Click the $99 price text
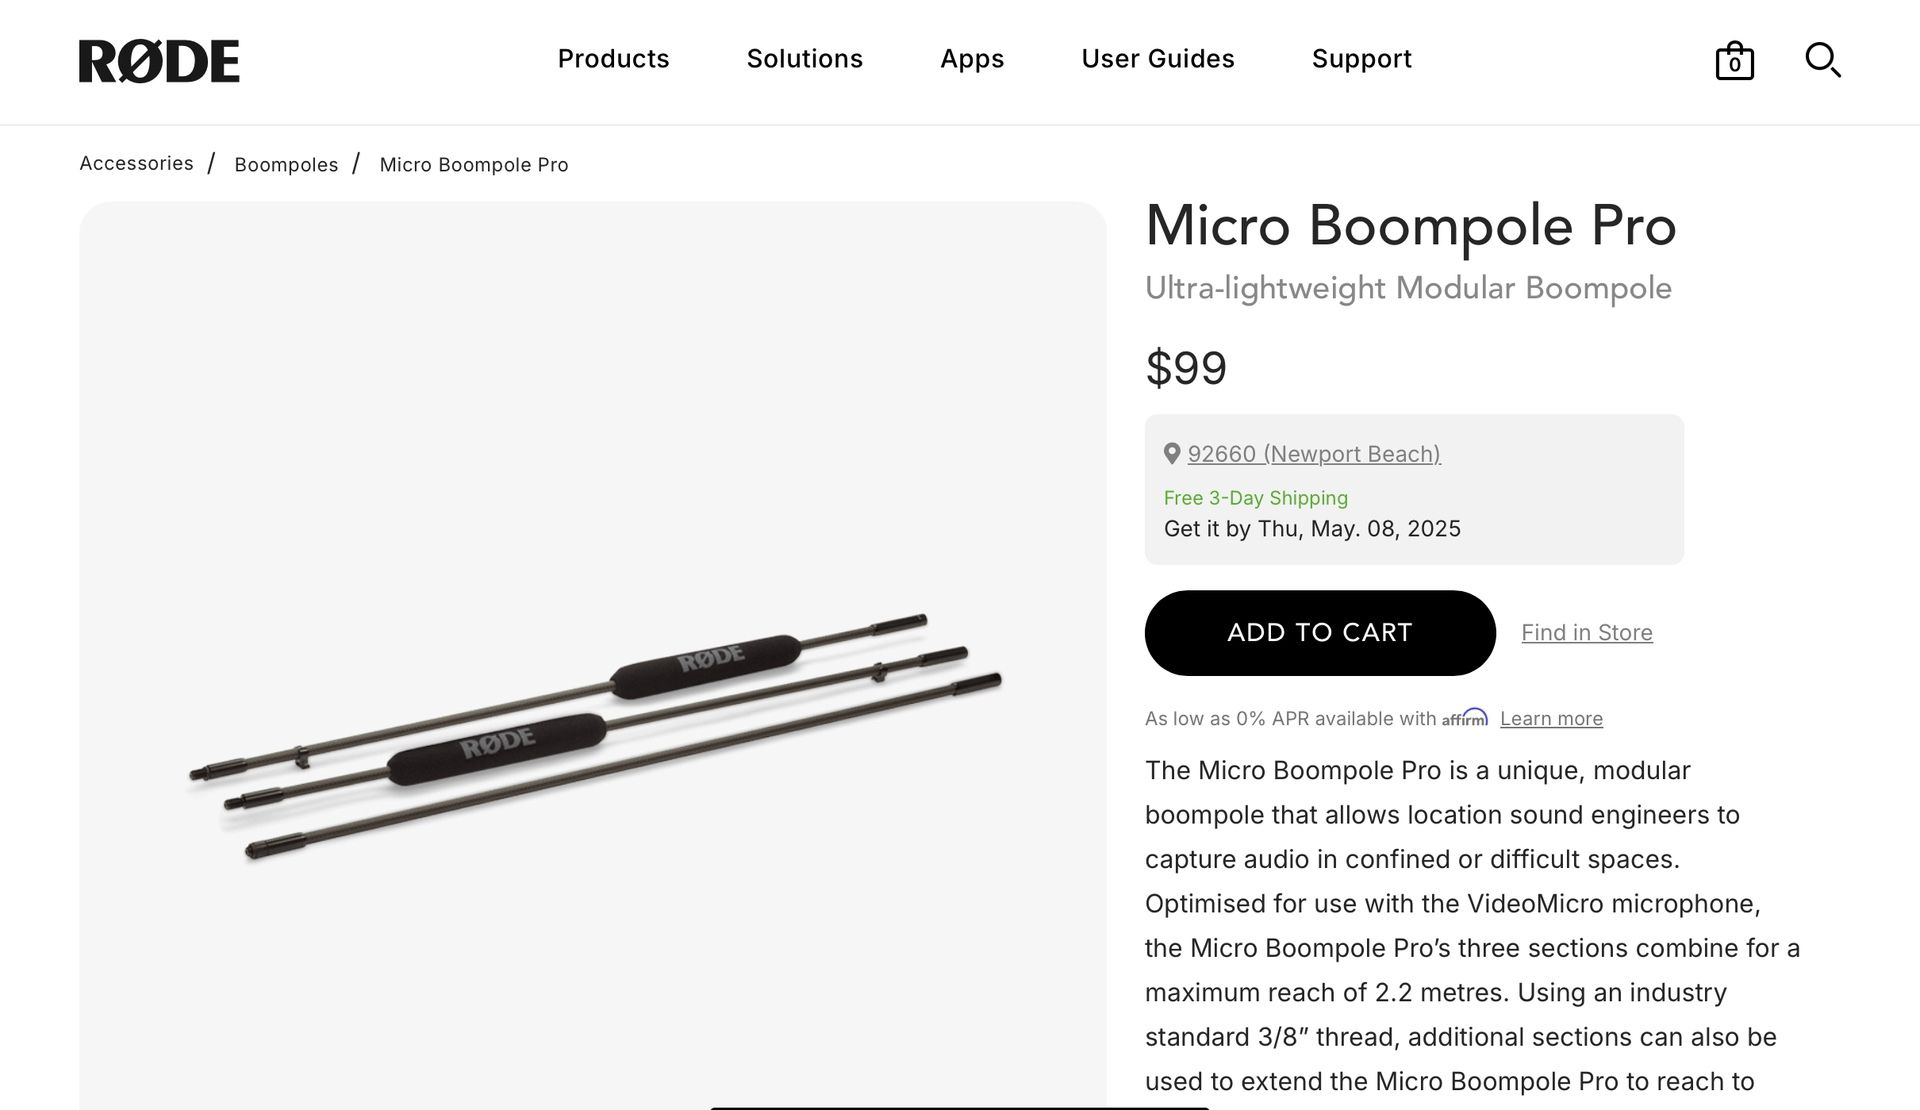This screenshot has width=1920, height=1110. point(1186,368)
